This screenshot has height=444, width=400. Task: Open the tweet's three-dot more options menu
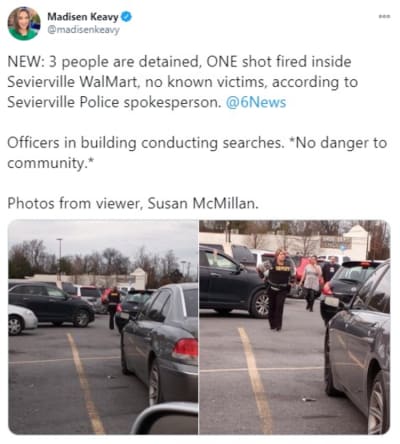click(x=384, y=16)
